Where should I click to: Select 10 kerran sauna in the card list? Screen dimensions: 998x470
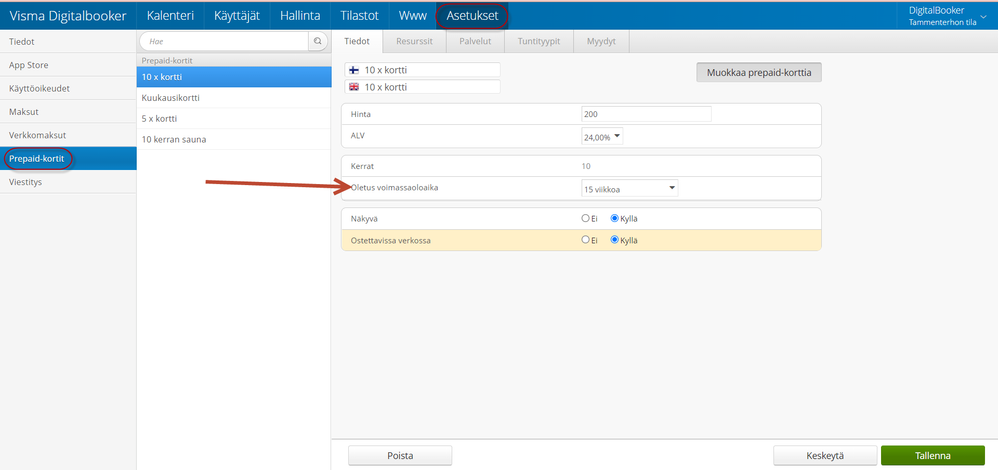(x=234, y=139)
